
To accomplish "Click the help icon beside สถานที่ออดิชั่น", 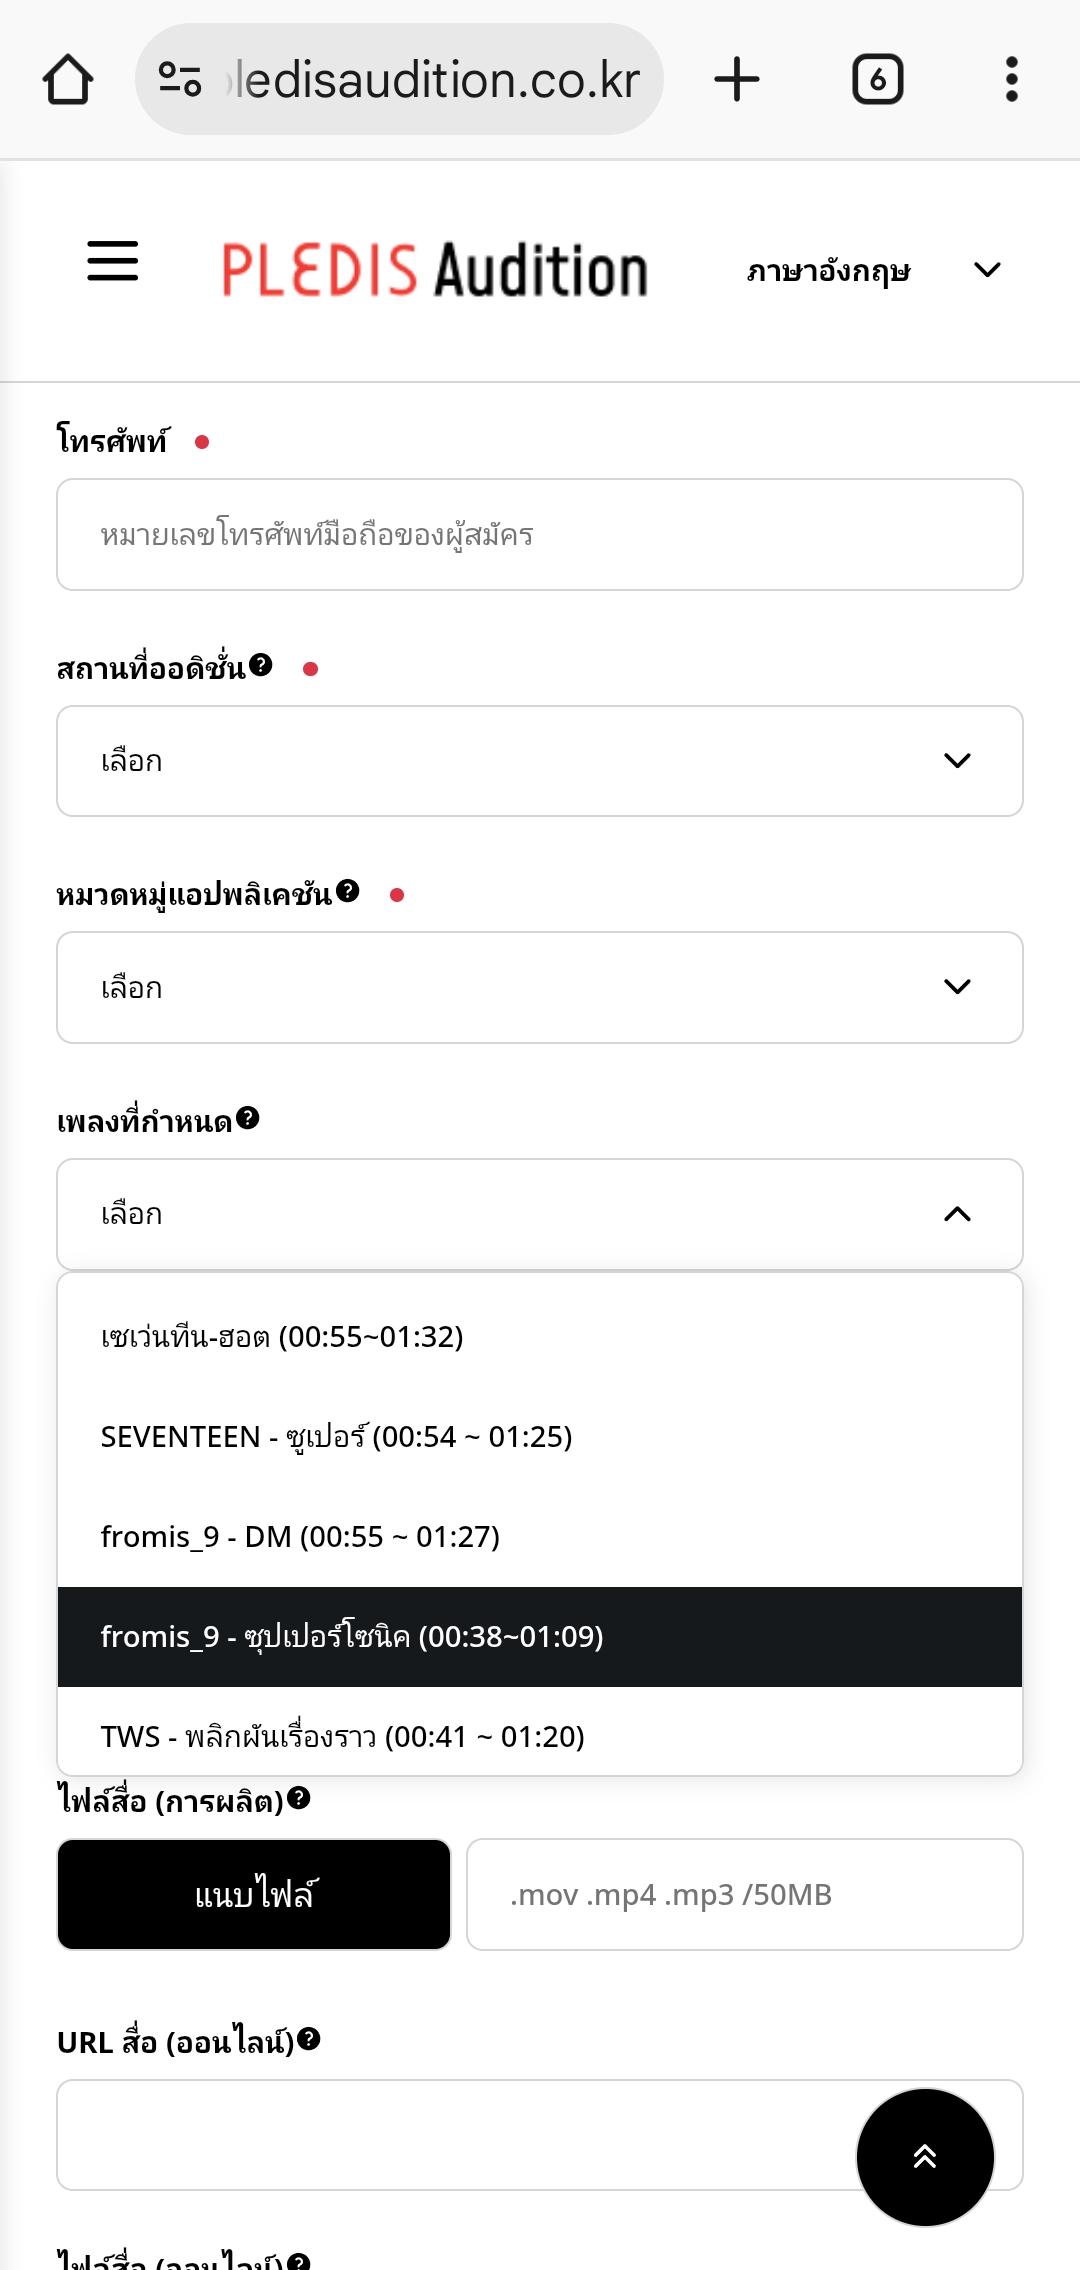I will tap(261, 665).
